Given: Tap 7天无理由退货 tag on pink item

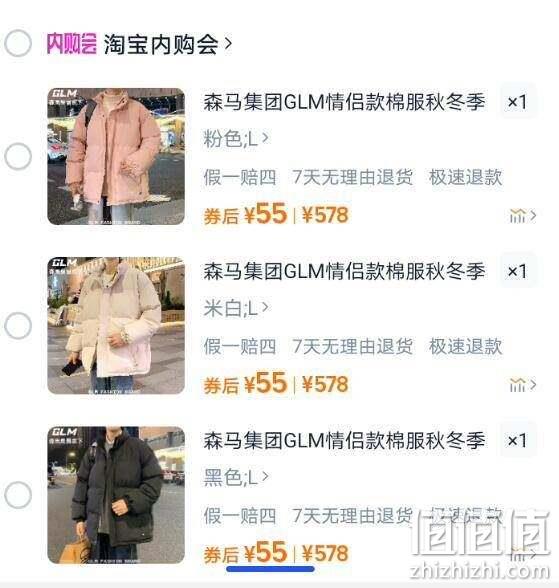Looking at the screenshot, I should click(352, 177).
